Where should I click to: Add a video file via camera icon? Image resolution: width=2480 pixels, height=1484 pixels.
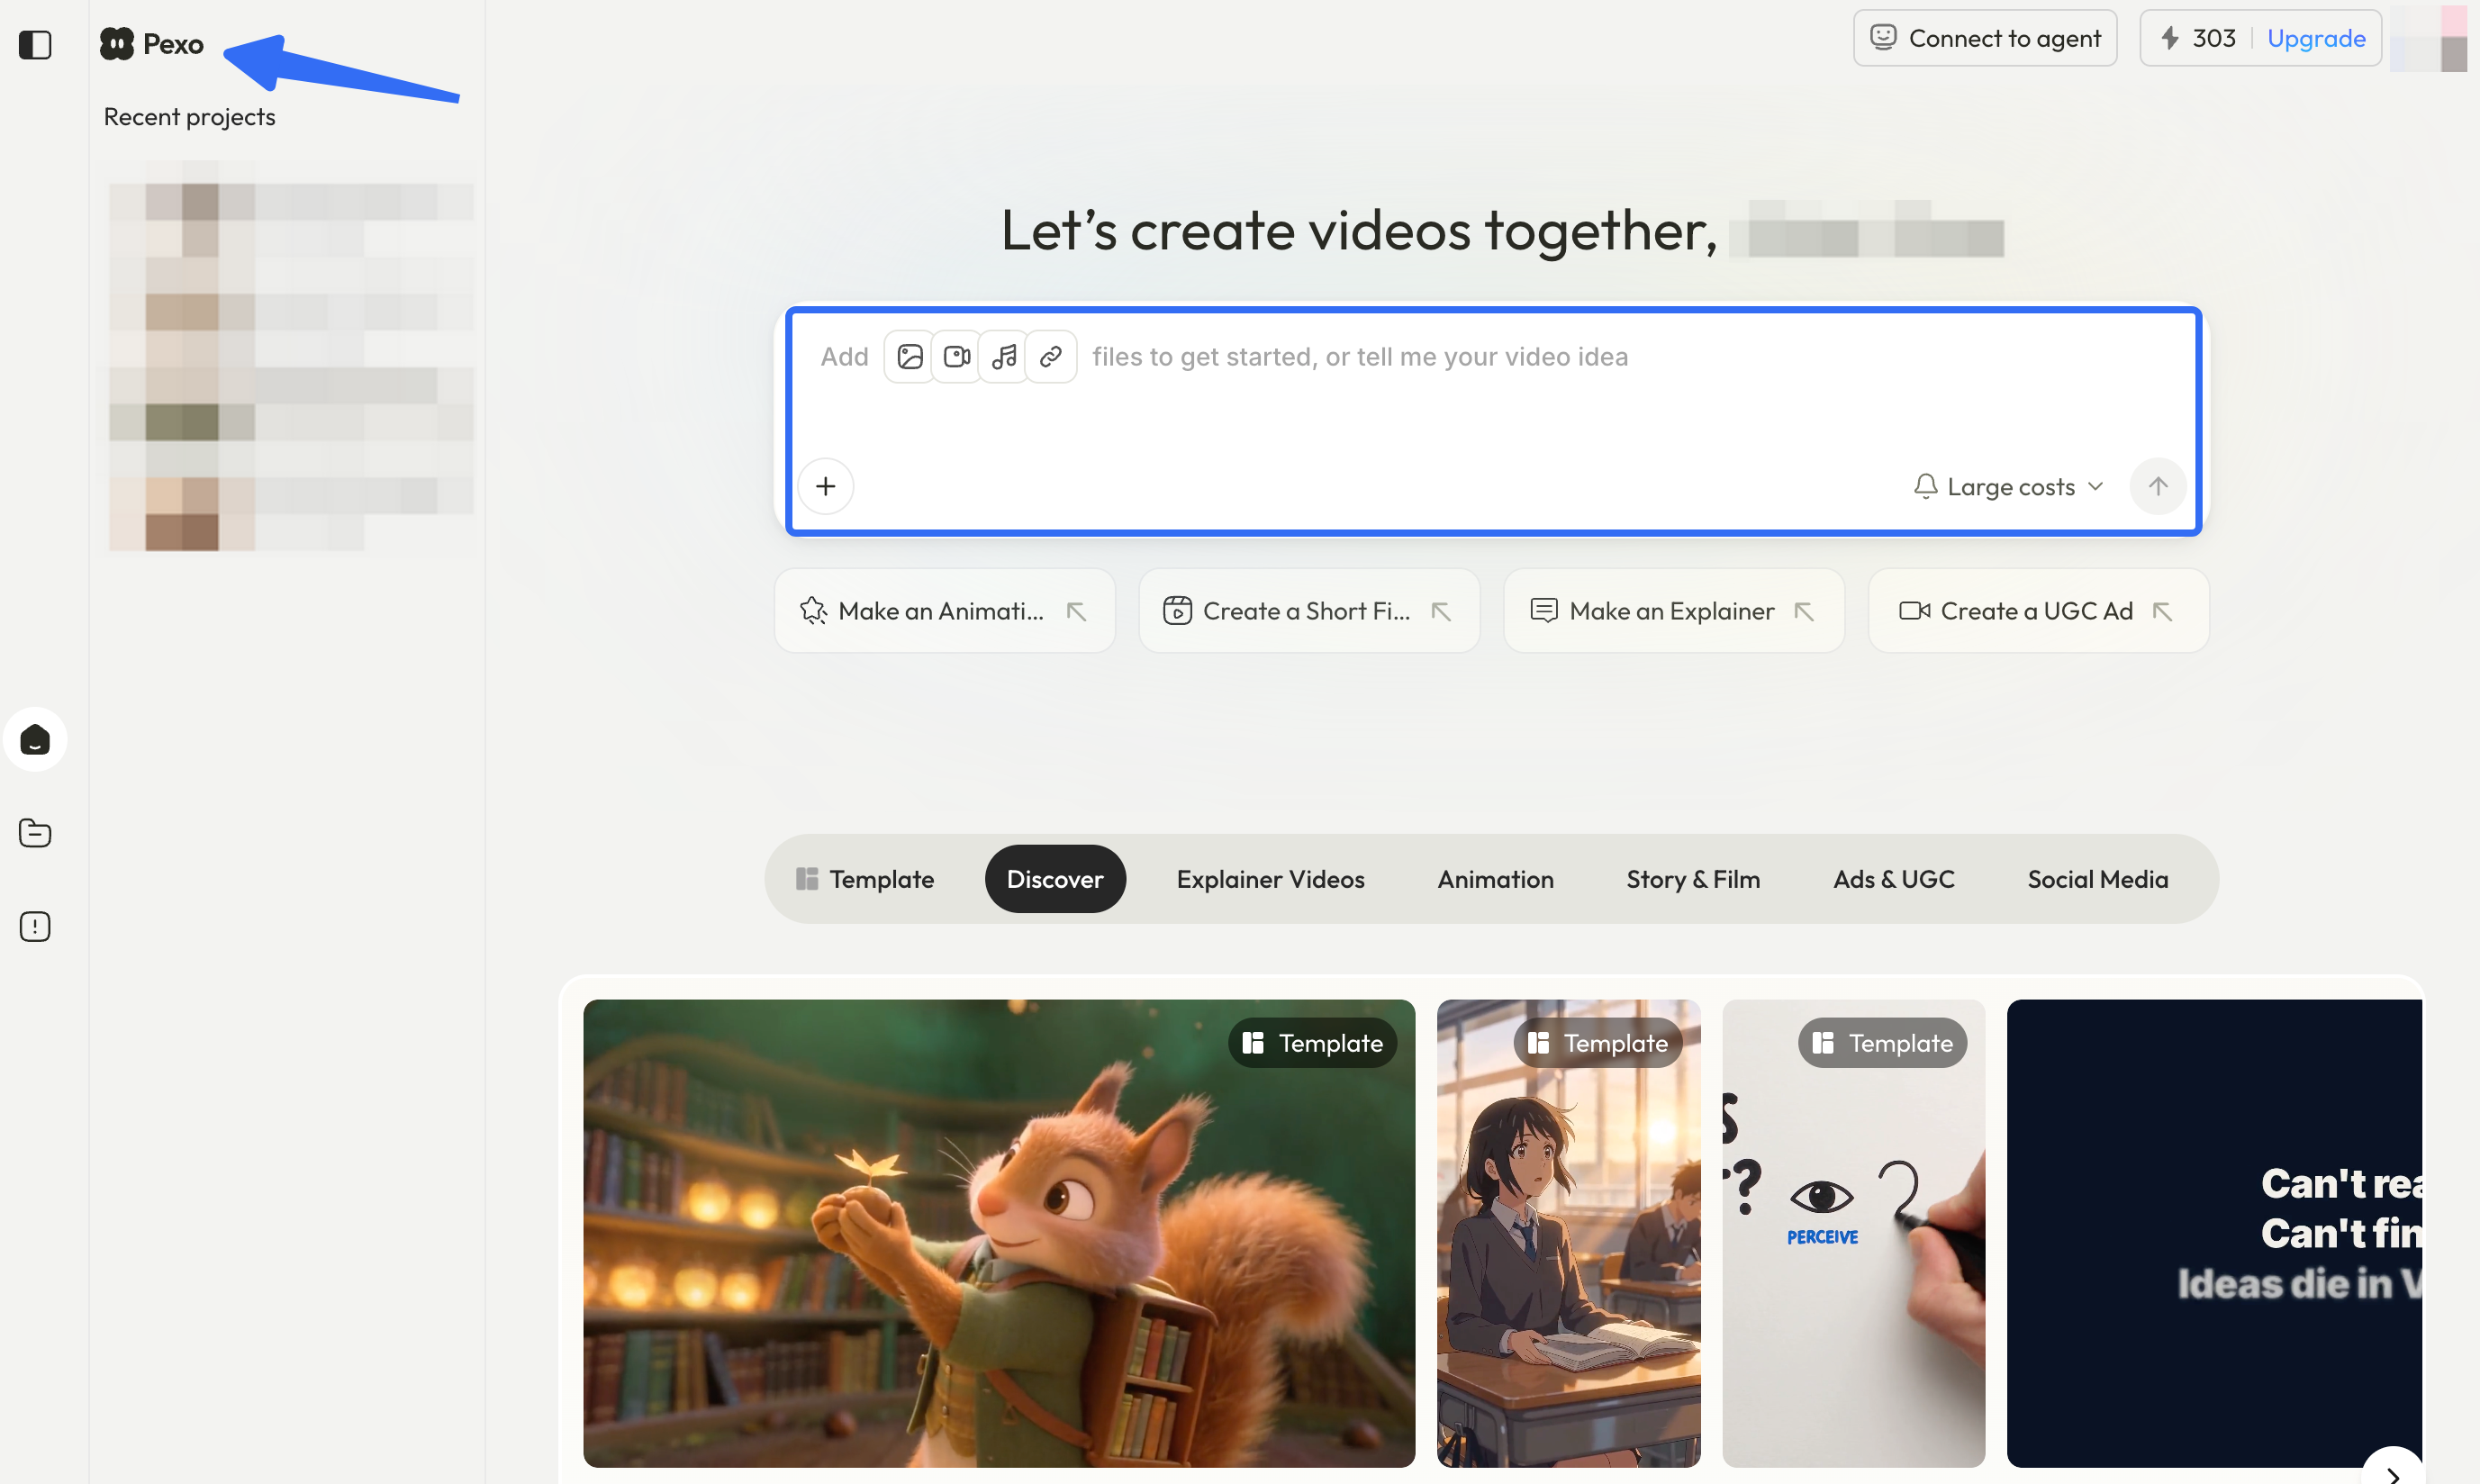[956, 357]
